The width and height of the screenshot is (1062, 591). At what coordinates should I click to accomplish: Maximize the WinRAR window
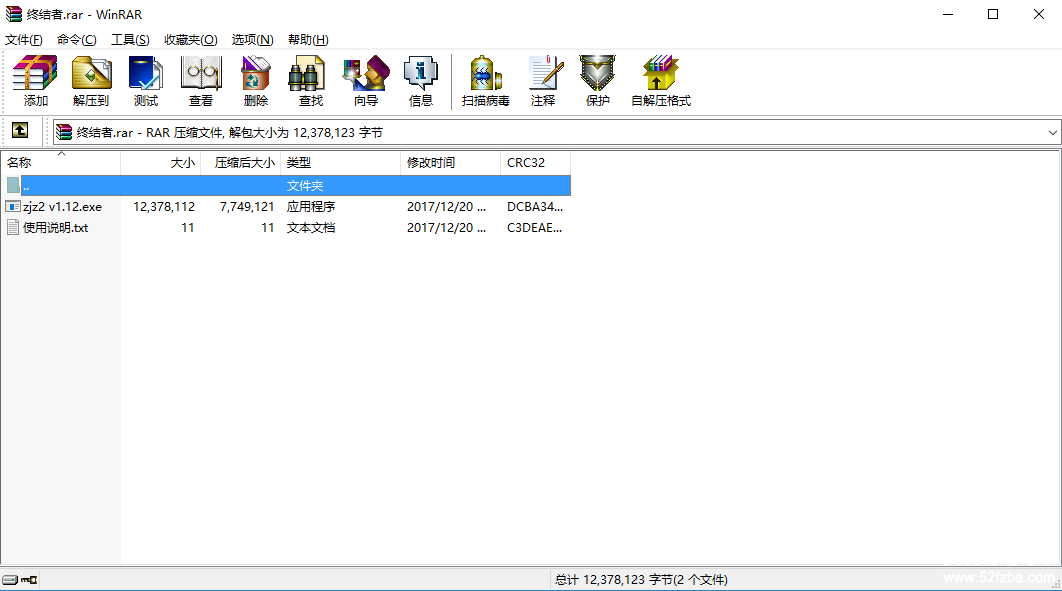click(993, 14)
